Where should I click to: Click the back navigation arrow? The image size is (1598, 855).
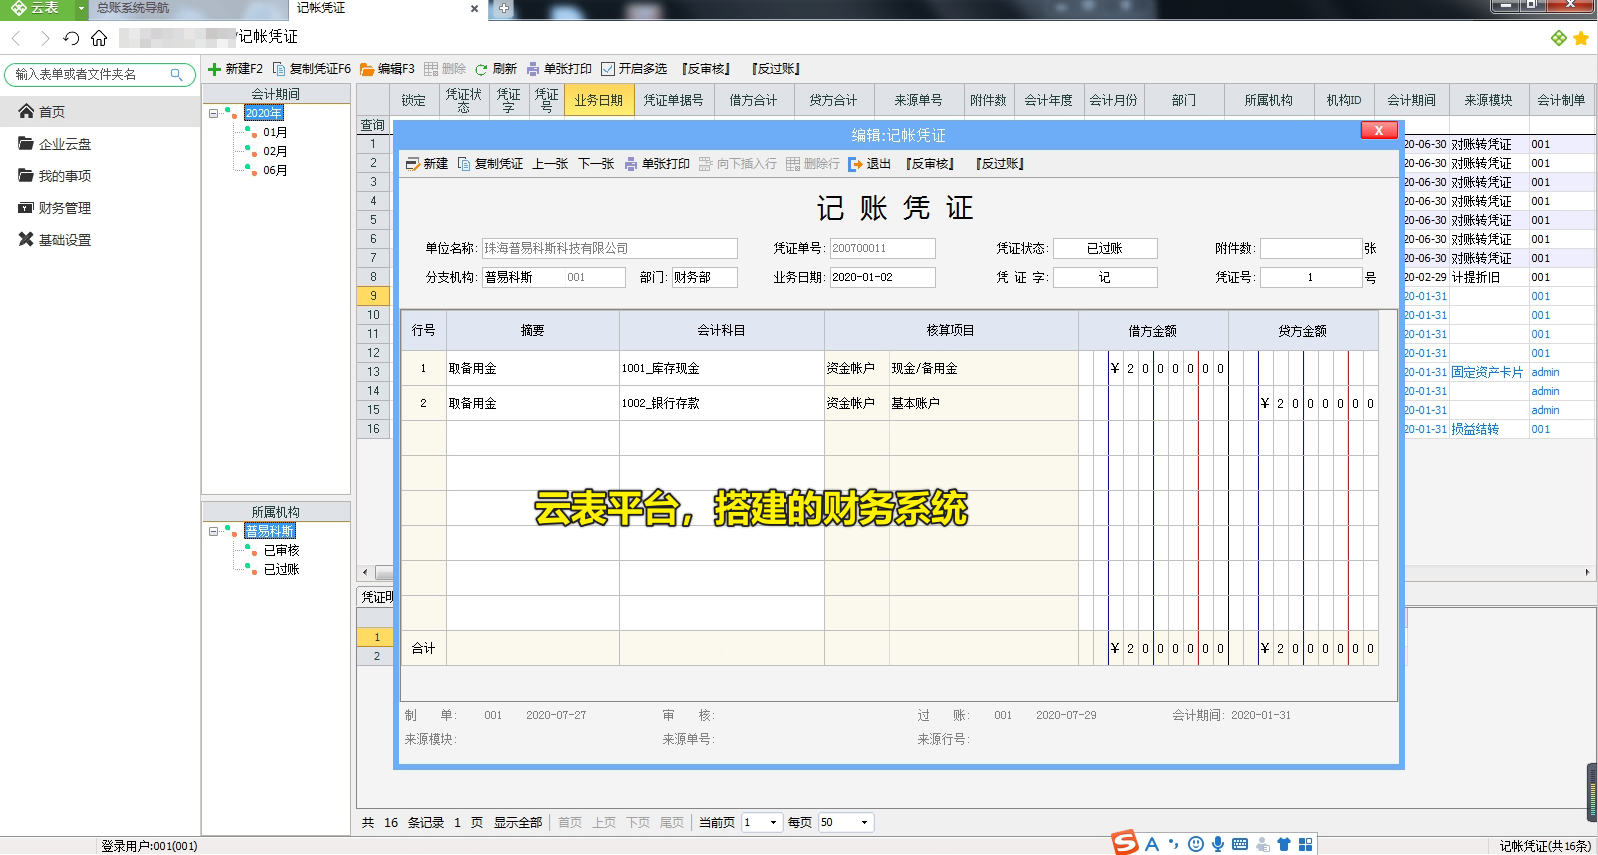point(16,38)
